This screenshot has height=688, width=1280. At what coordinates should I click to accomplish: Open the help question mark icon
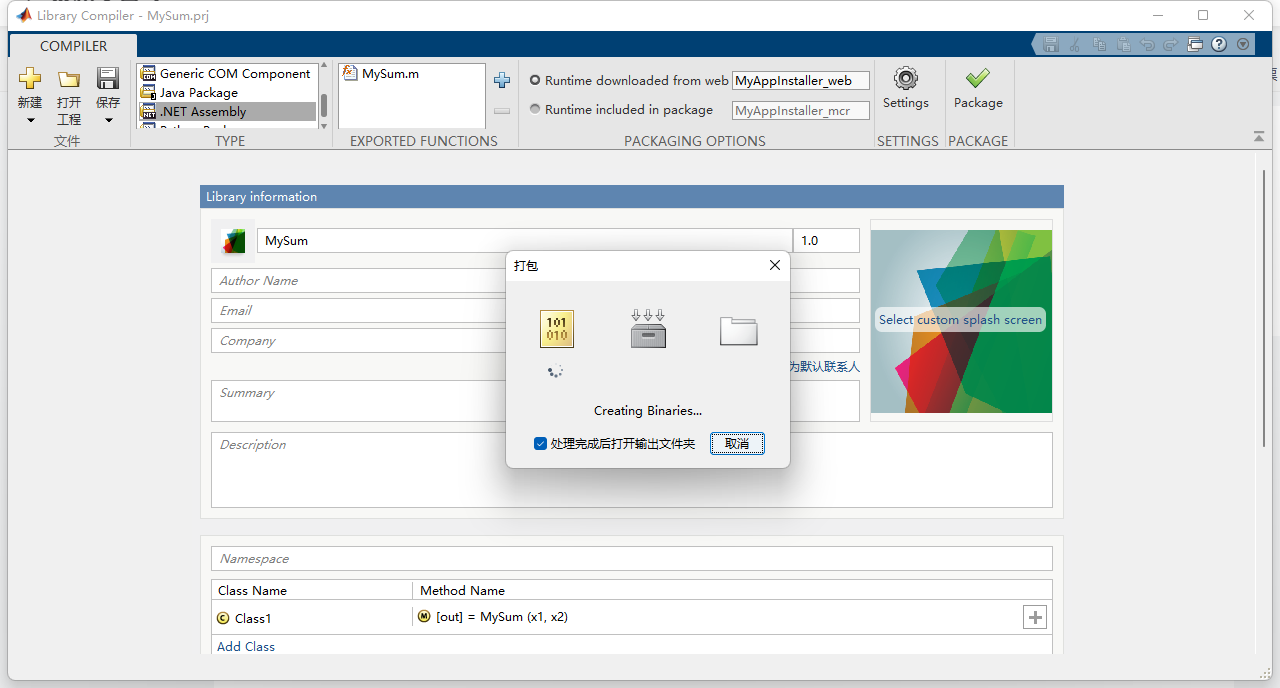[x=1219, y=44]
